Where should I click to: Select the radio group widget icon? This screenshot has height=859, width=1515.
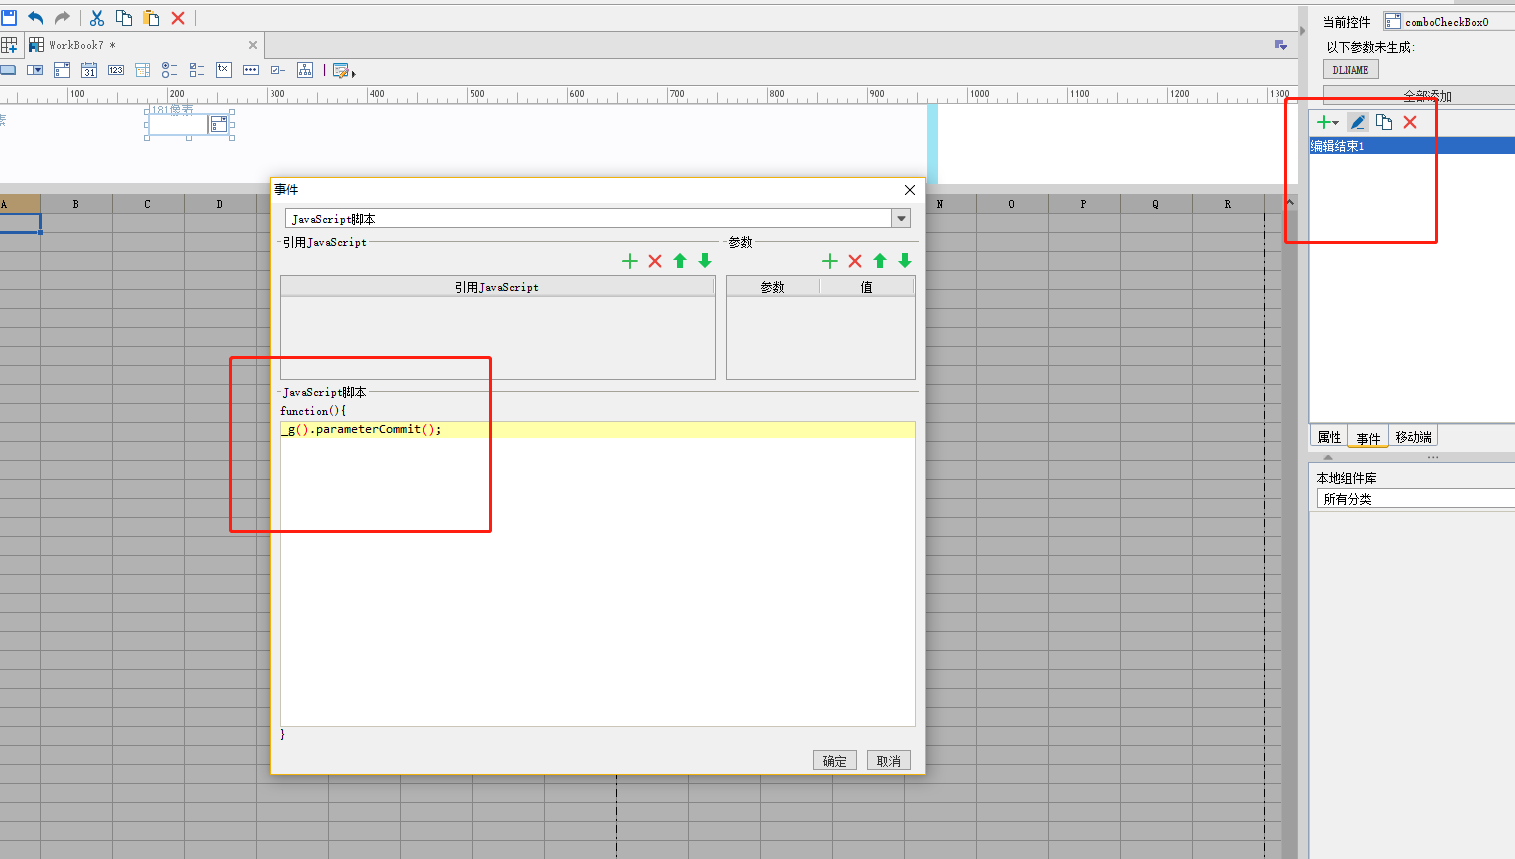click(169, 70)
